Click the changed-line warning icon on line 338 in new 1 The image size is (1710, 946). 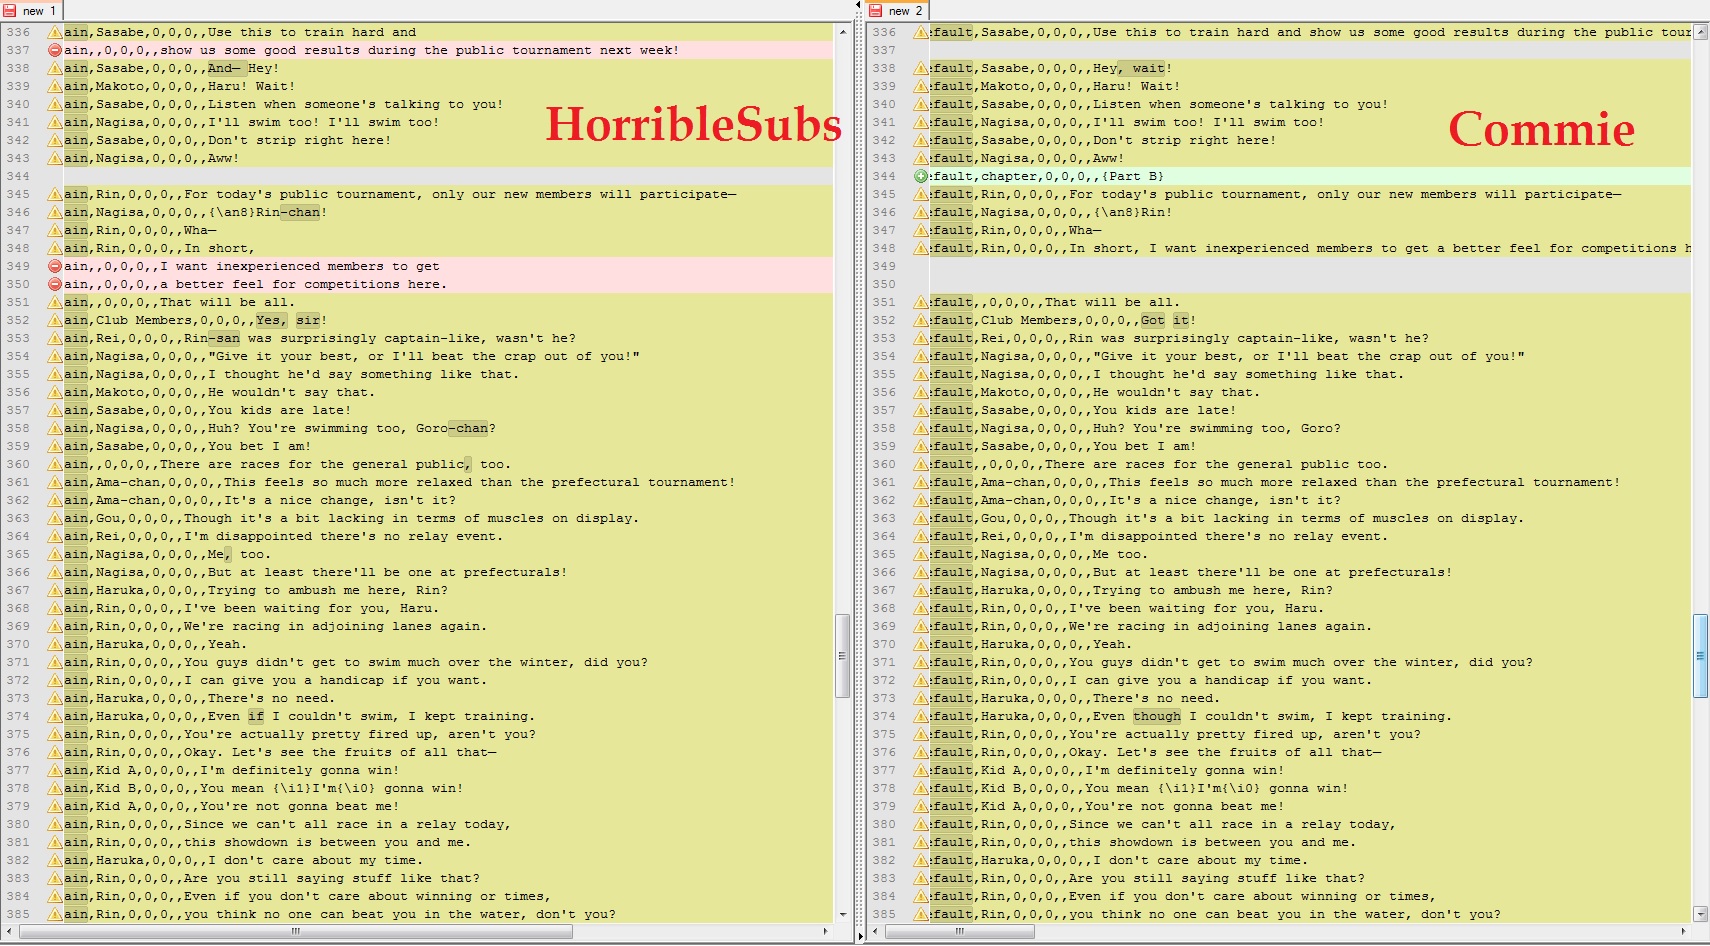click(x=55, y=68)
